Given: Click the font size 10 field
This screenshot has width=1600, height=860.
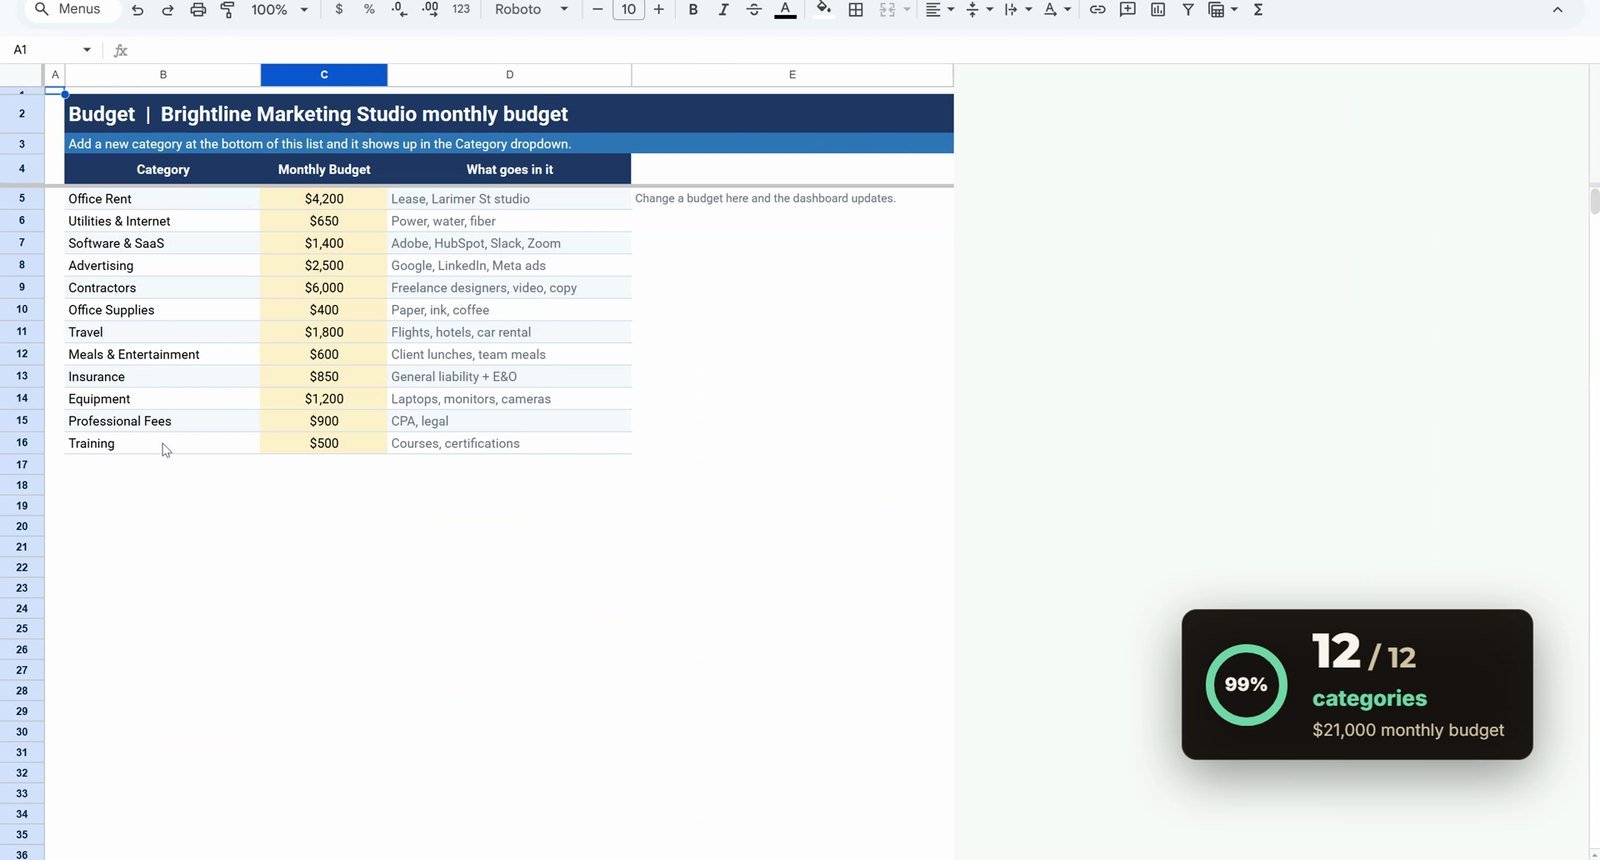Looking at the screenshot, I should click(x=628, y=10).
